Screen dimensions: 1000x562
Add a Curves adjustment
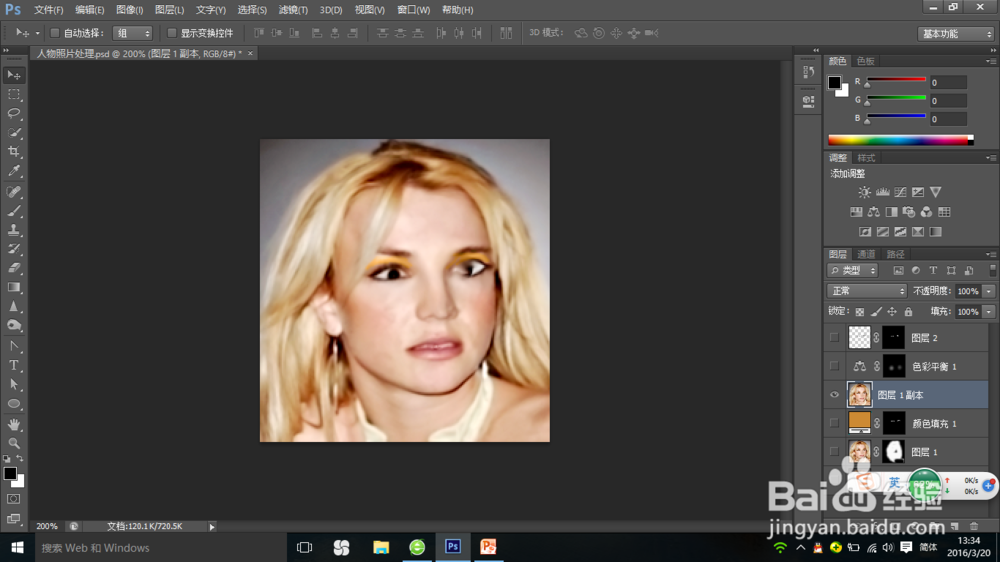[x=900, y=192]
